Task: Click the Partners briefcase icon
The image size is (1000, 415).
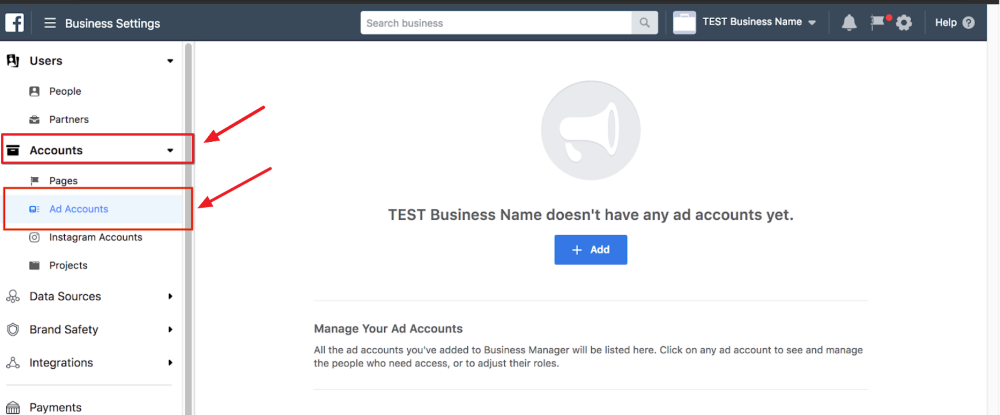Action: (34, 120)
